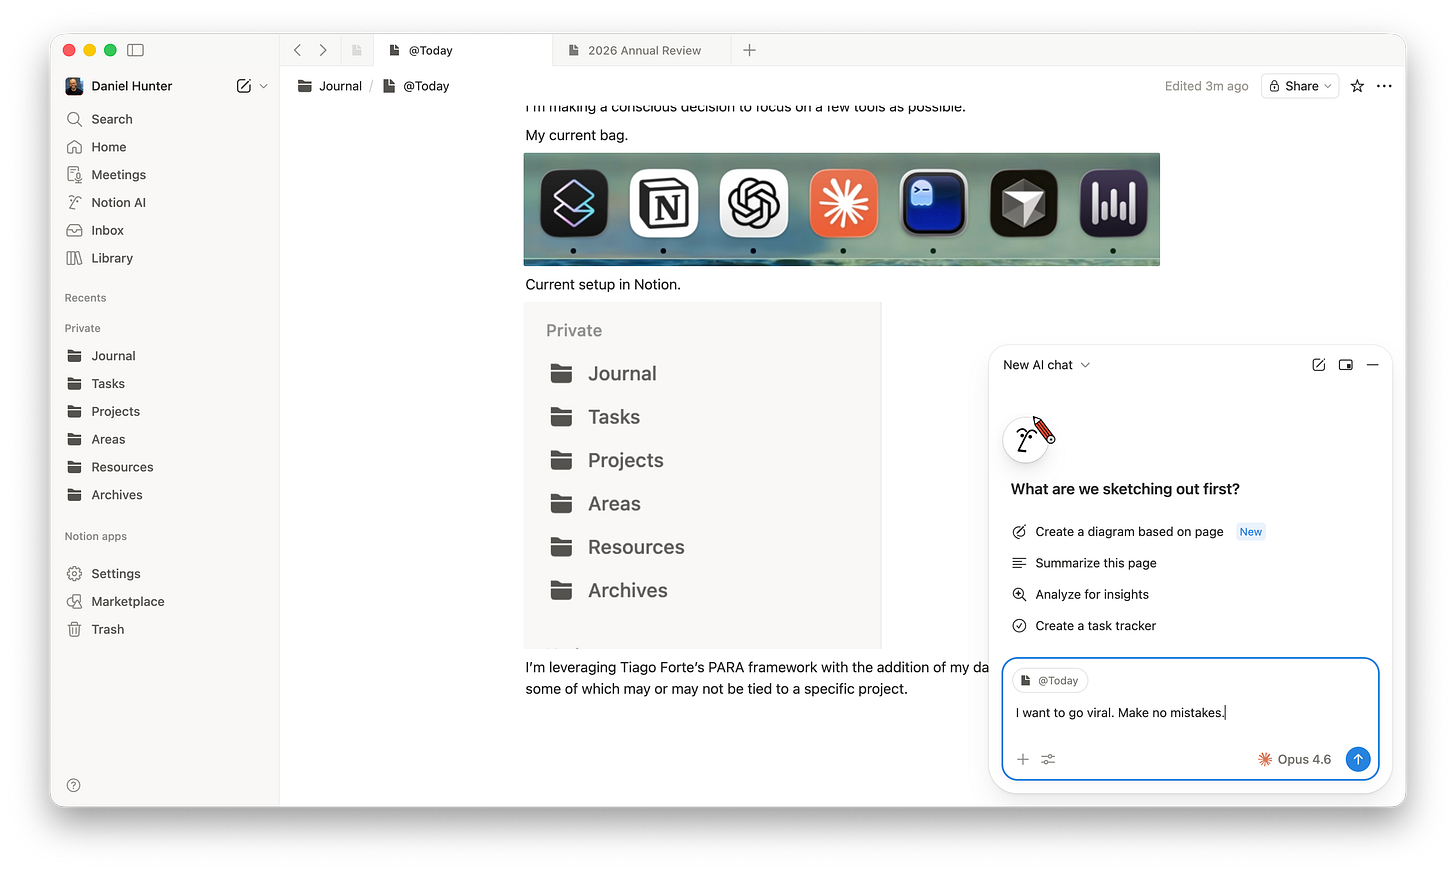1456x873 pixels.
Task: Open Notion AI from sidebar
Action: [x=165, y=203]
